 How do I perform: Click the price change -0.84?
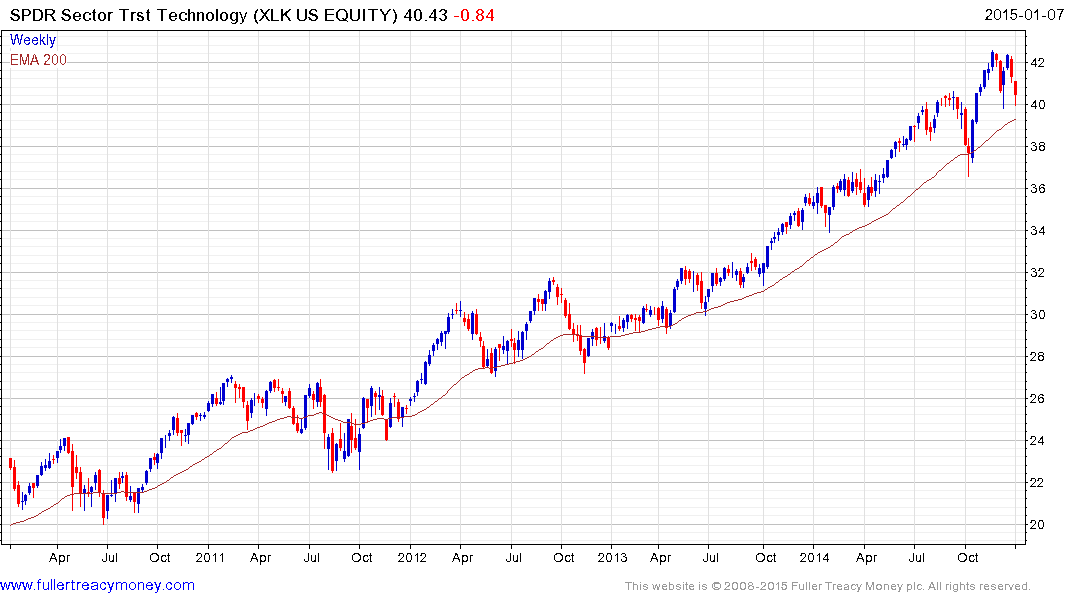coord(474,15)
